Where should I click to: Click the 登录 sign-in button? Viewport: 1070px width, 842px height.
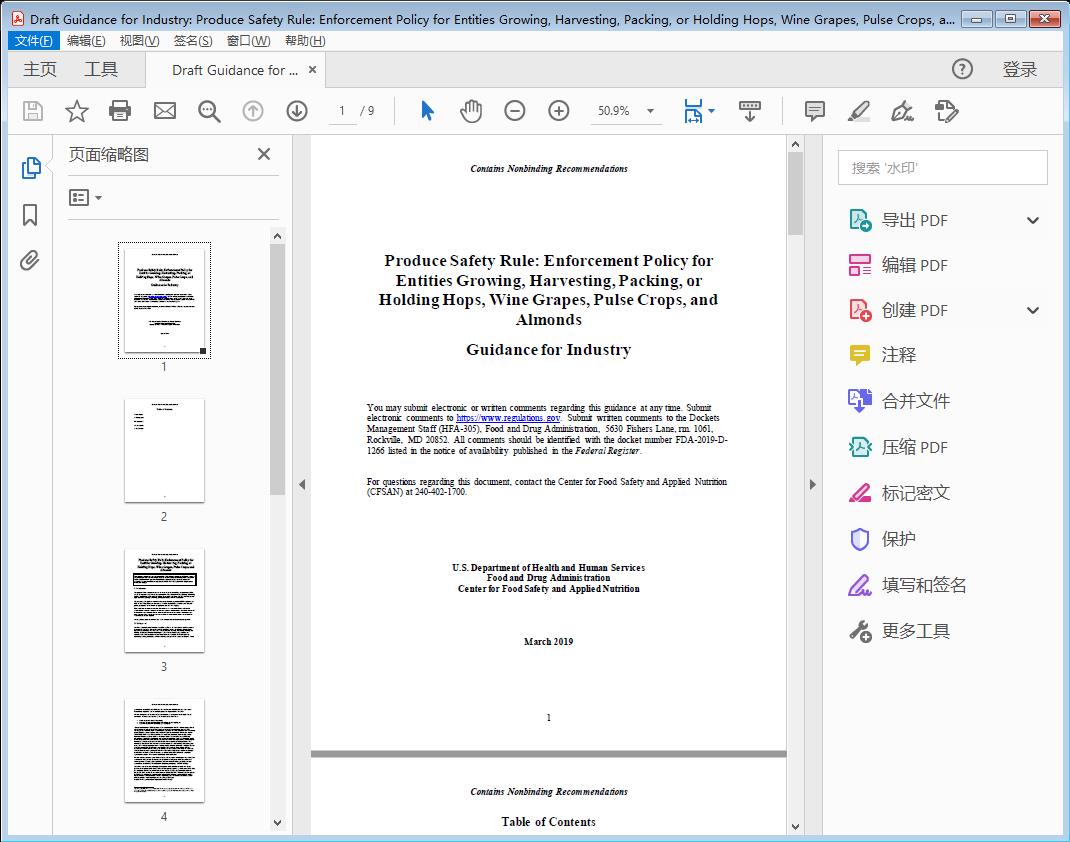[1019, 69]
